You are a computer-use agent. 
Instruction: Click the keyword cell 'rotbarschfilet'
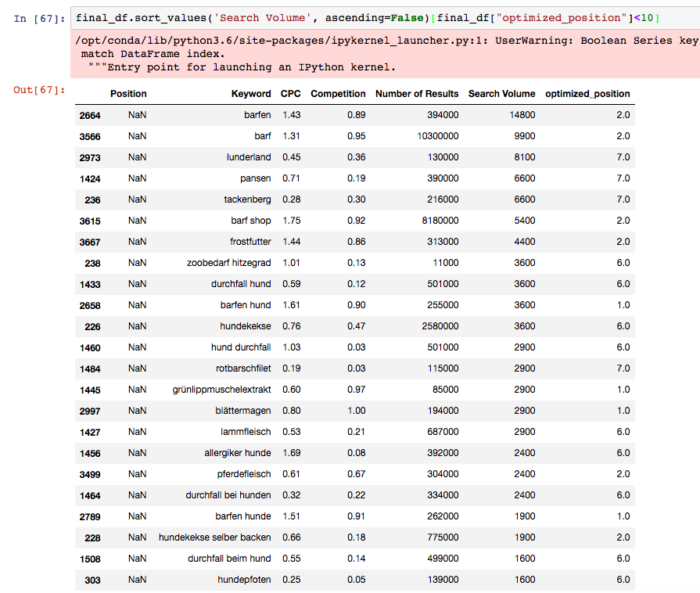243,368
